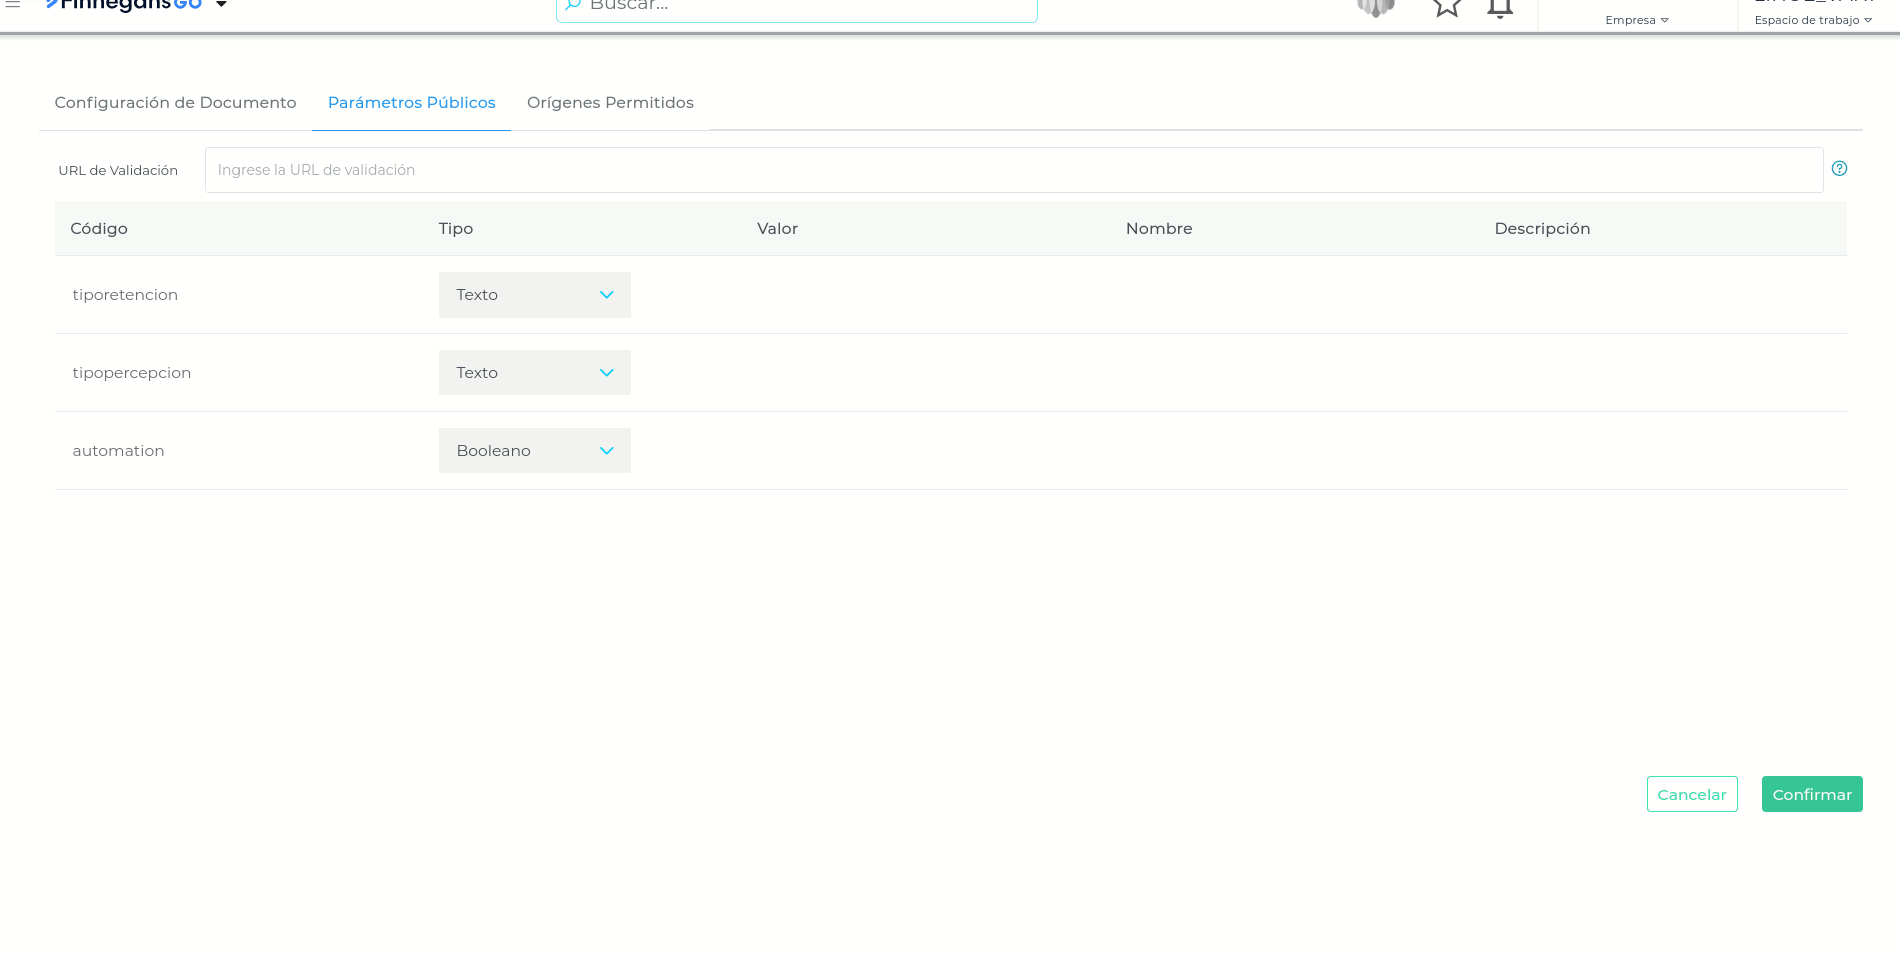Click the gray icon left of the star
Screen dimensions: 1900x955
coord(1376,7)
